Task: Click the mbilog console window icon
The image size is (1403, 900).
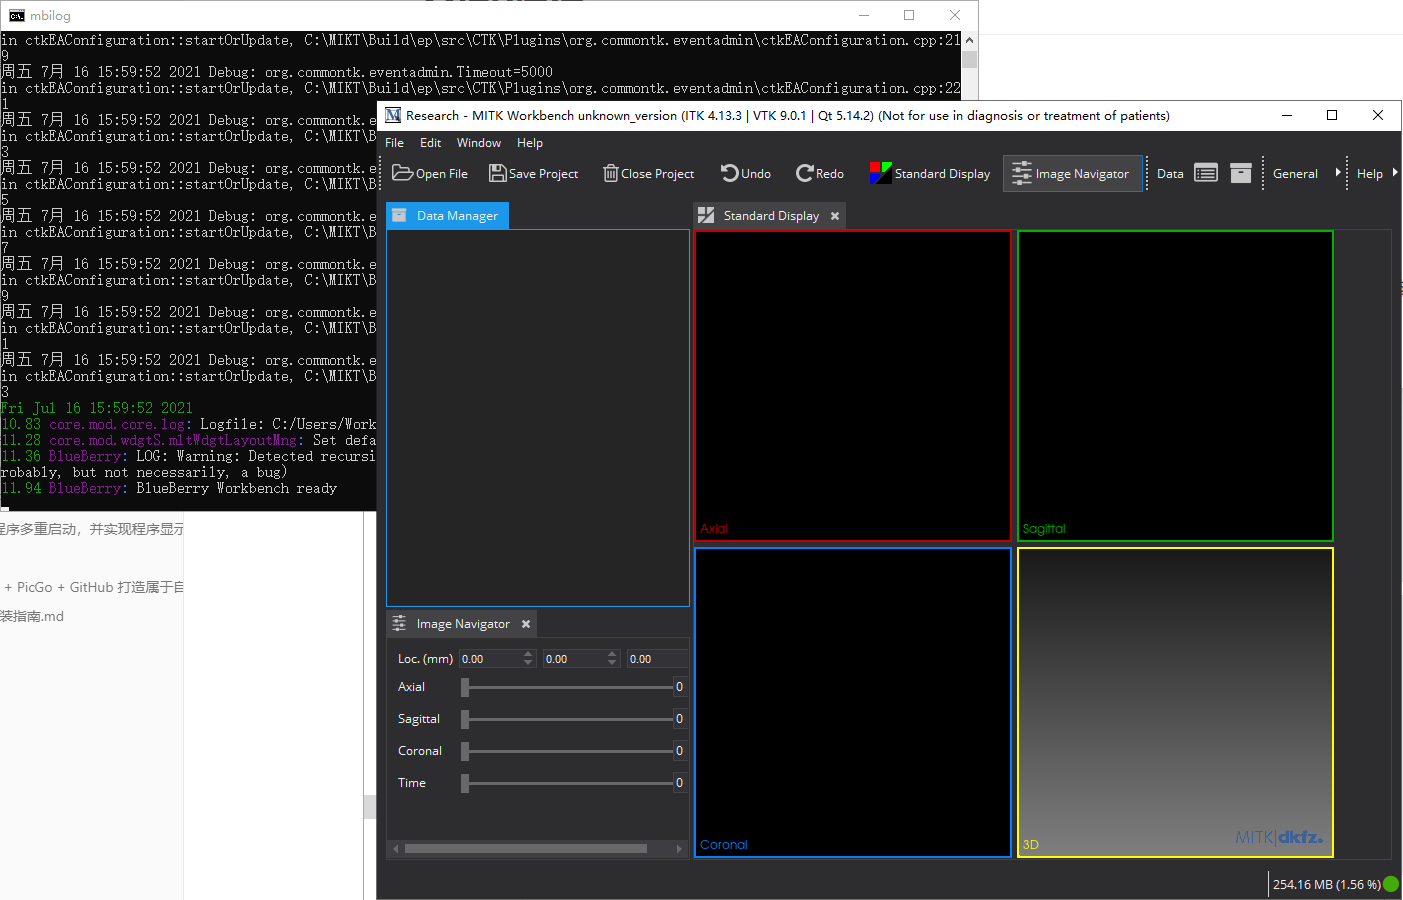Action: click(x=17, y=15)
